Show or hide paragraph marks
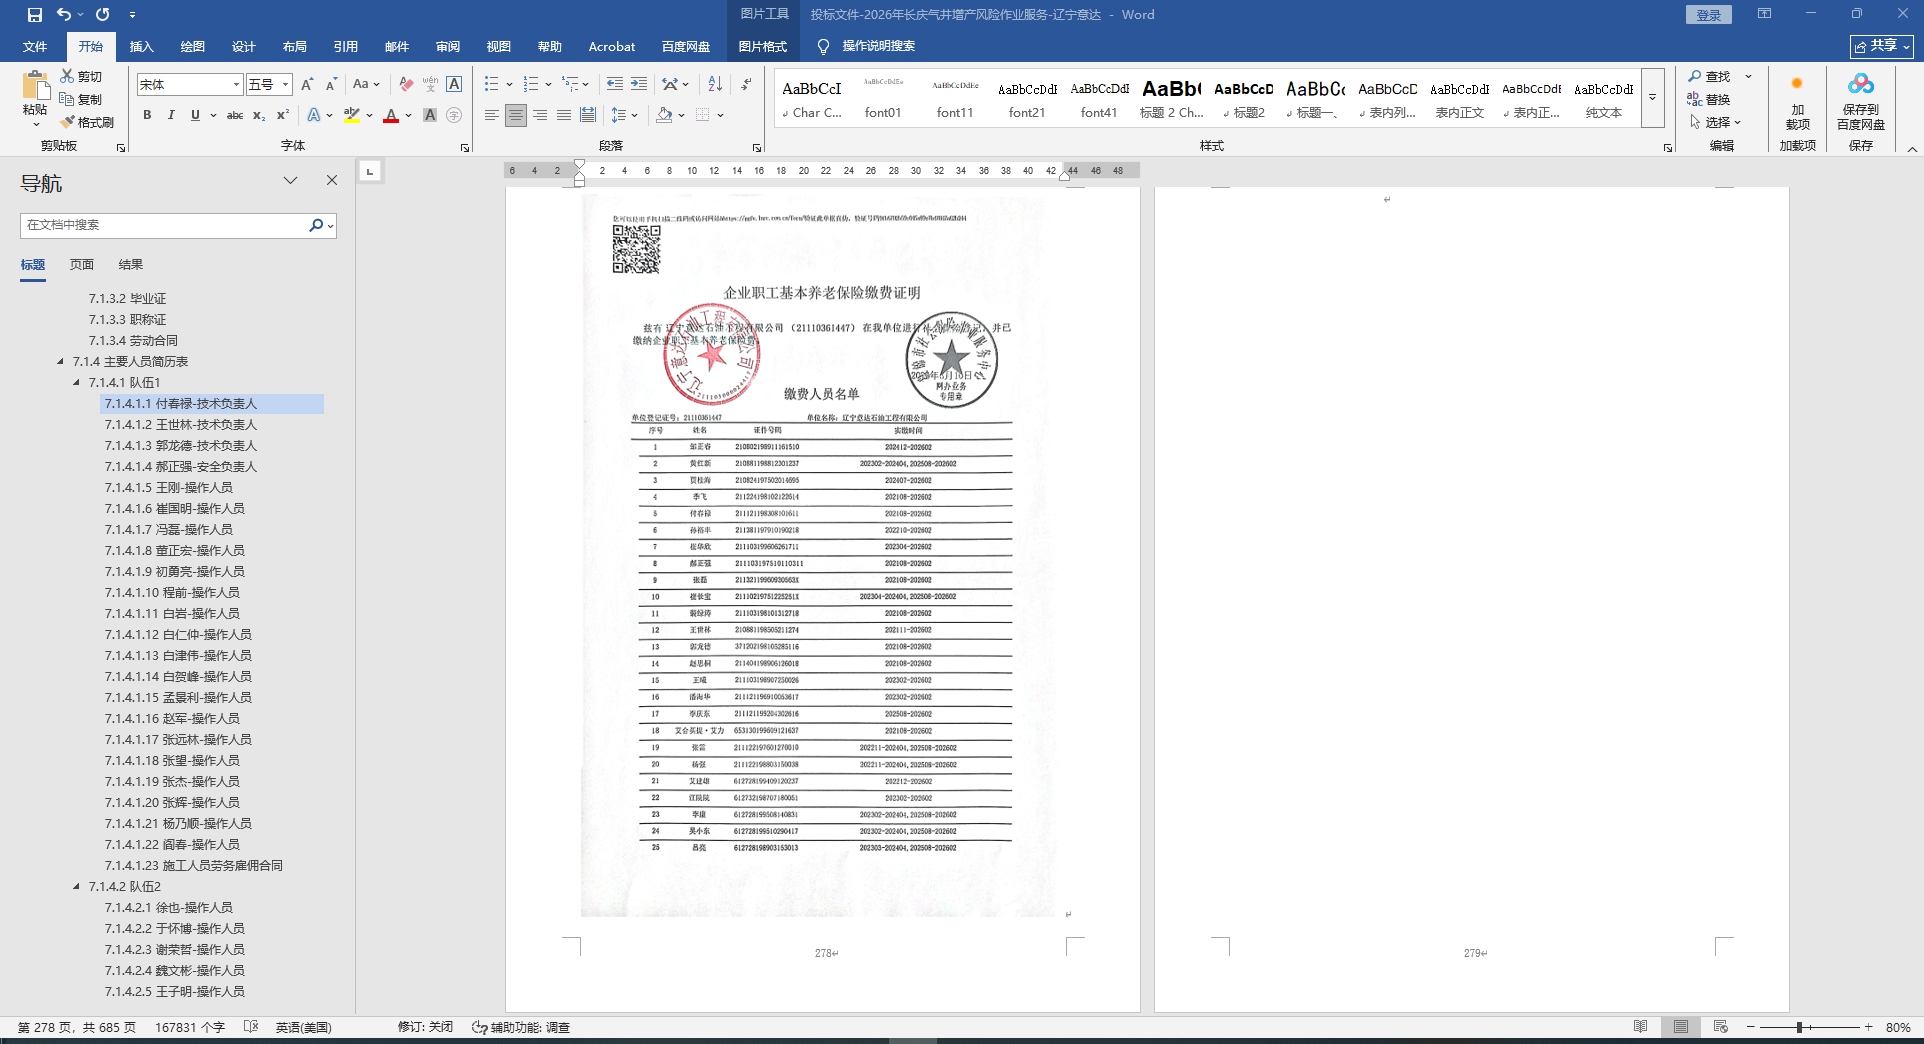Image resolution: width=1924 pixels, height=1044 pixels. pyautogui.click(x=746, y=84)
